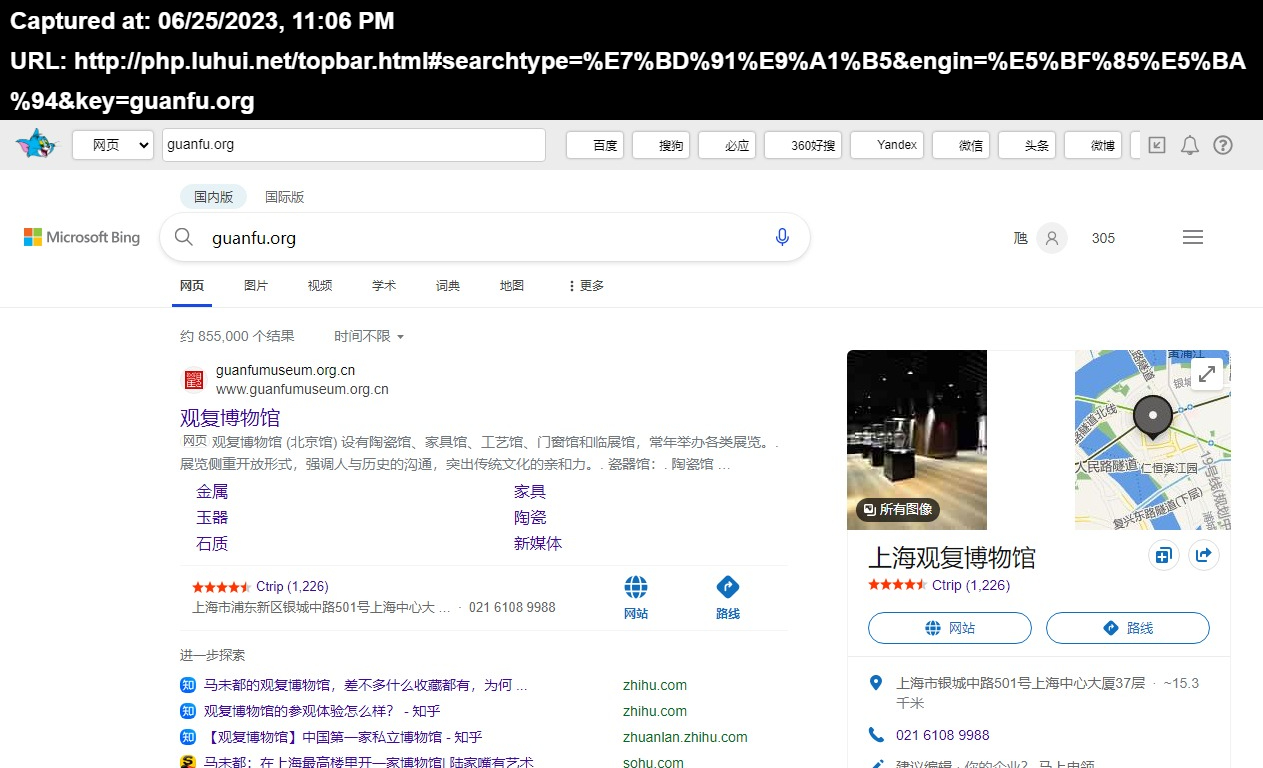Open the 观复博物馆 result title
Viewport: 1263px width, 768px height.
tap(230, 417)
